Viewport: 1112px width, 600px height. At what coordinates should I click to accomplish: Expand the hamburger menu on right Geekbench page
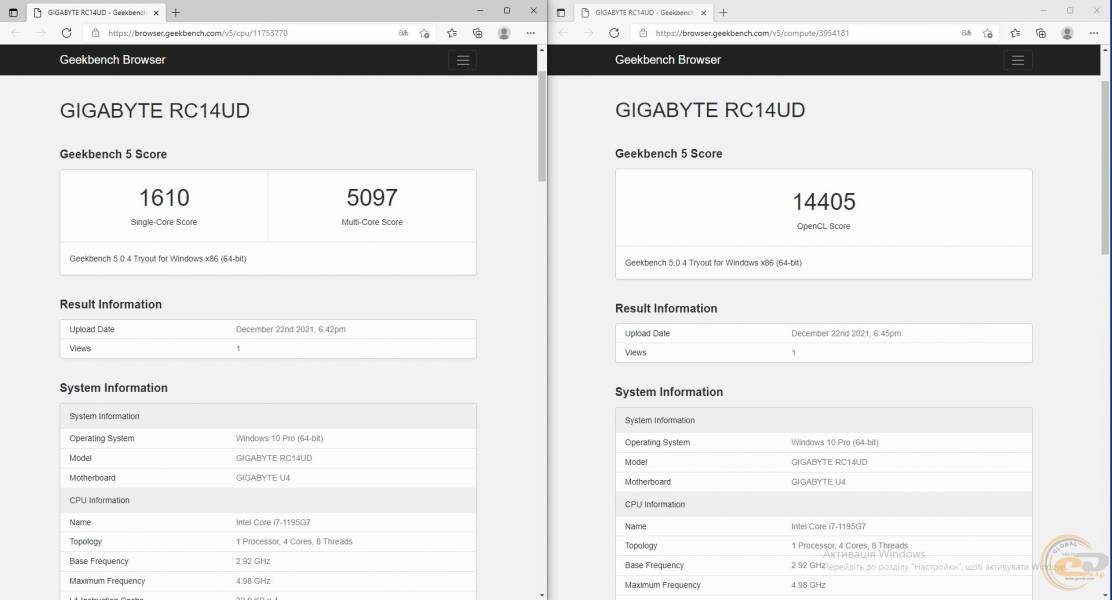pyautogui.click(x=1018, y=60)
